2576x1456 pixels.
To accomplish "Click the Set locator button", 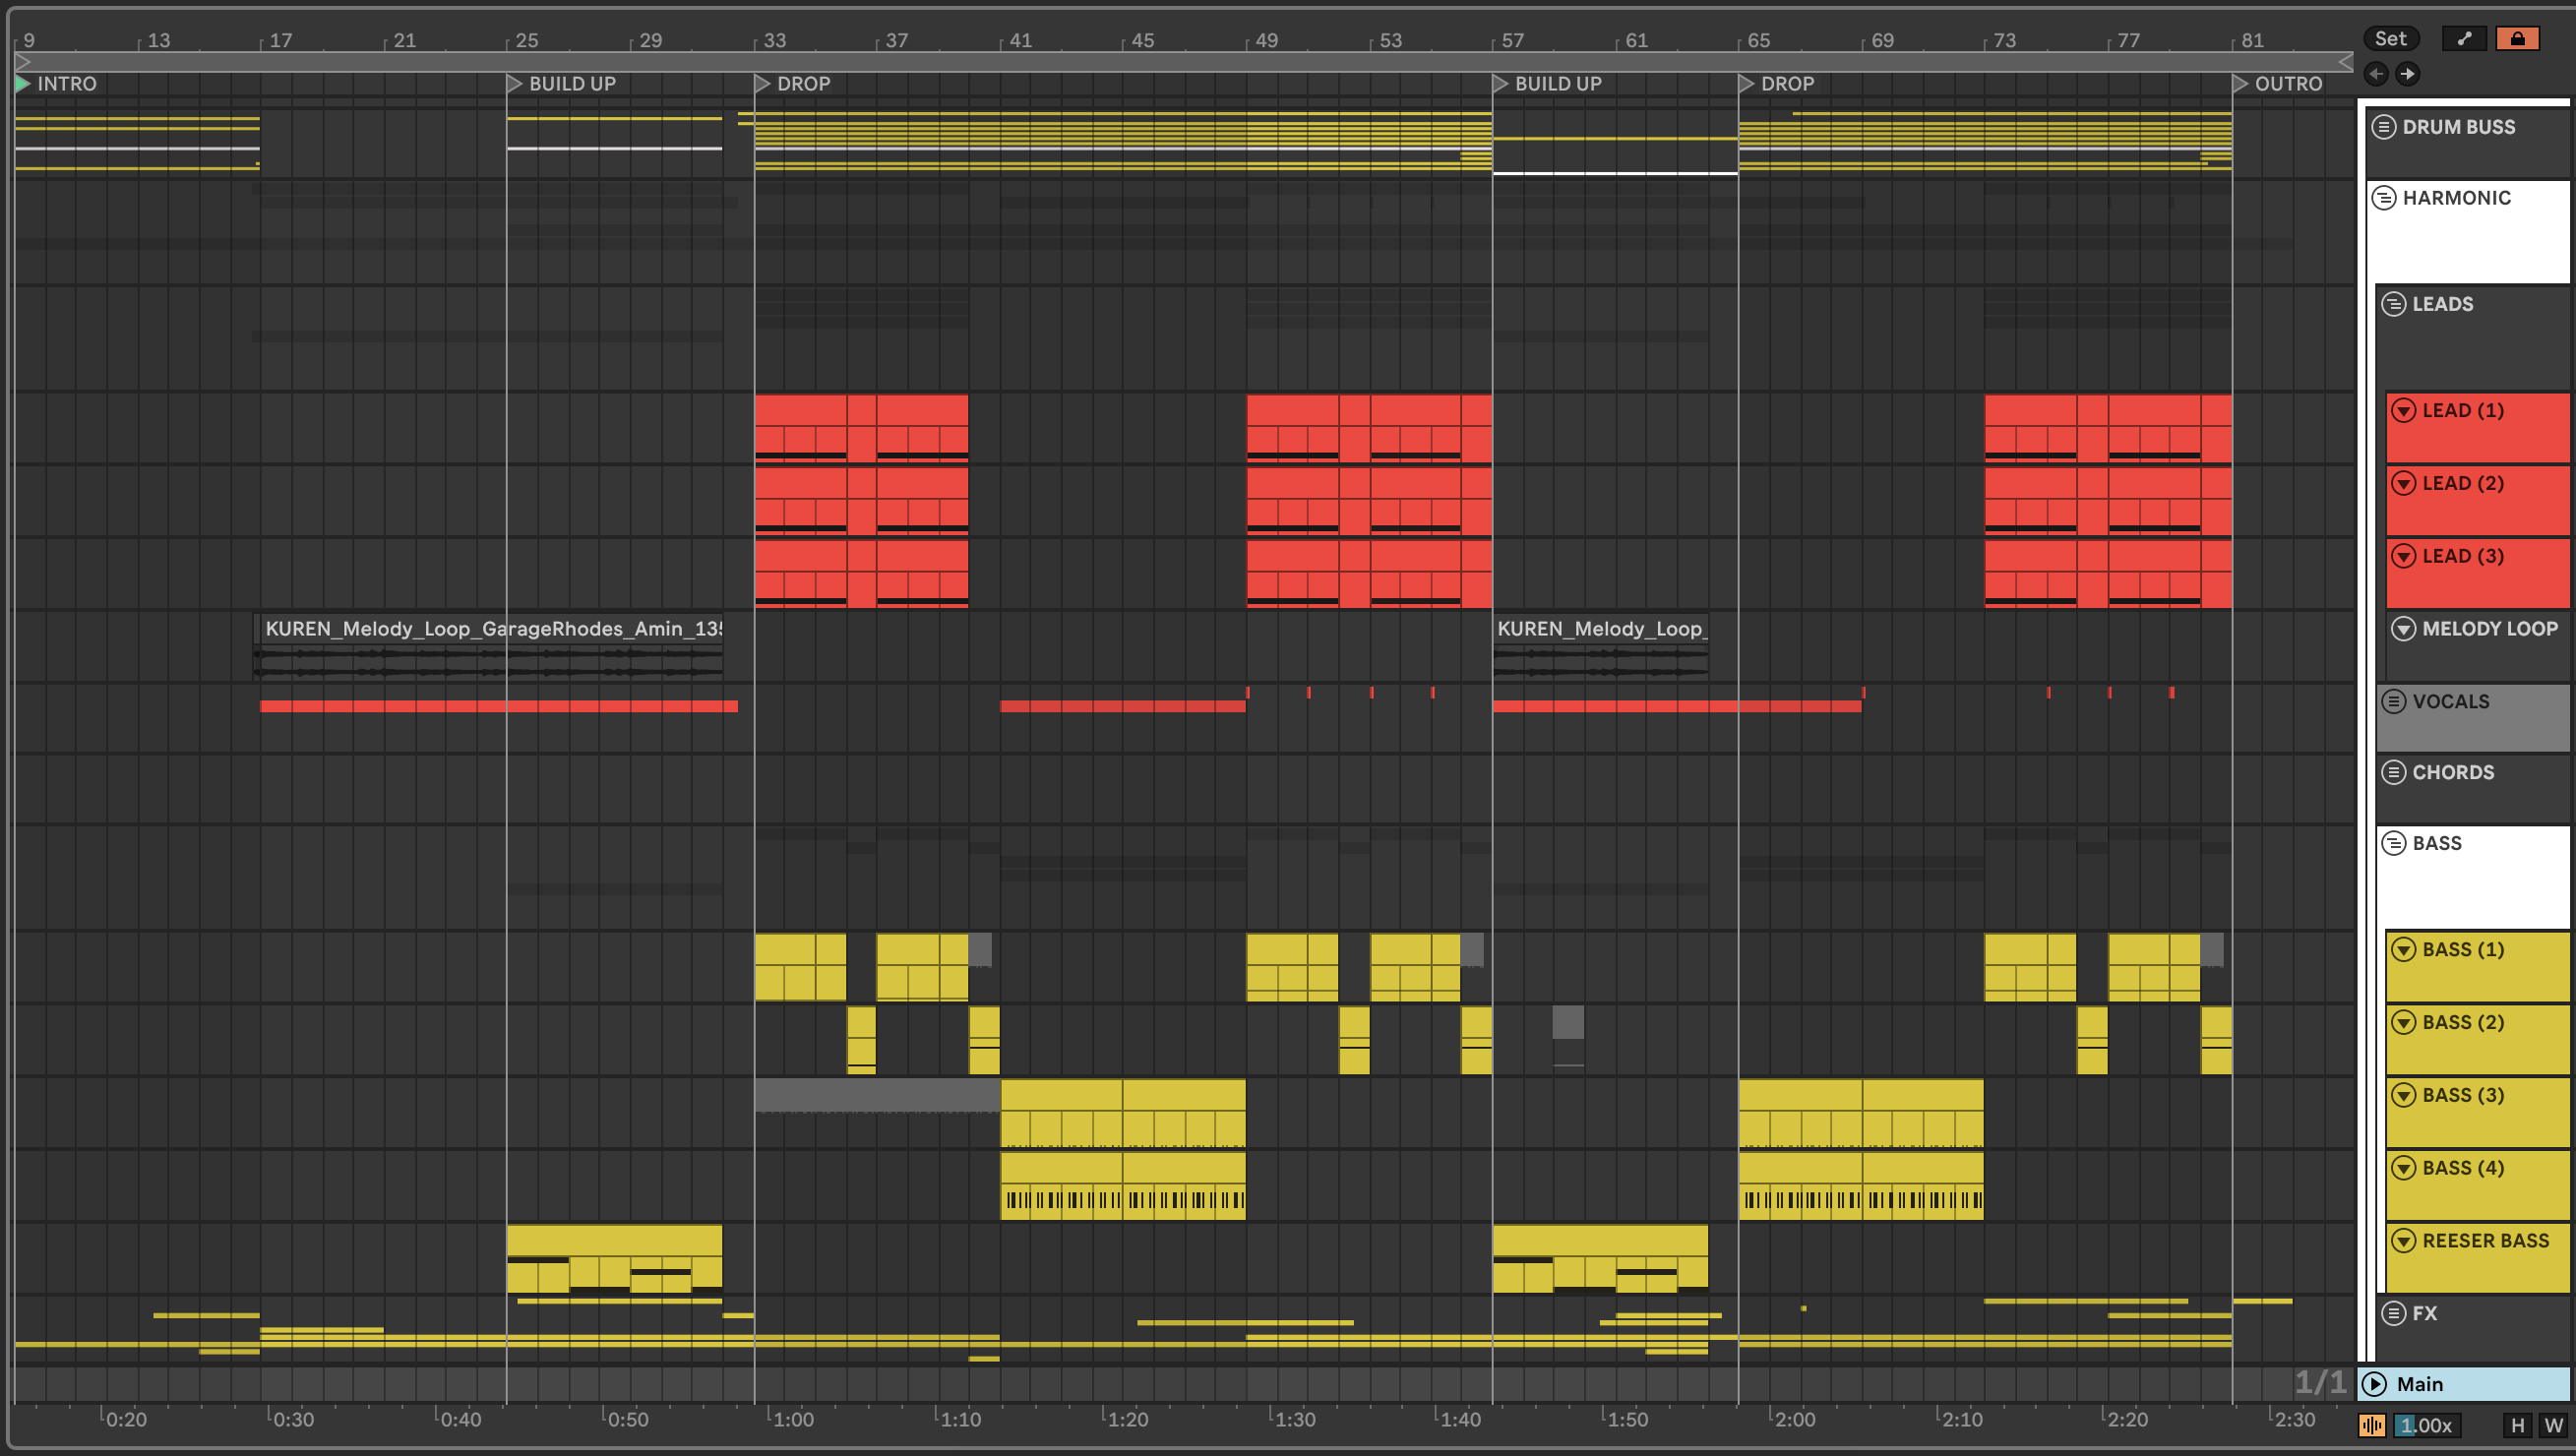I will (2390, 38).
